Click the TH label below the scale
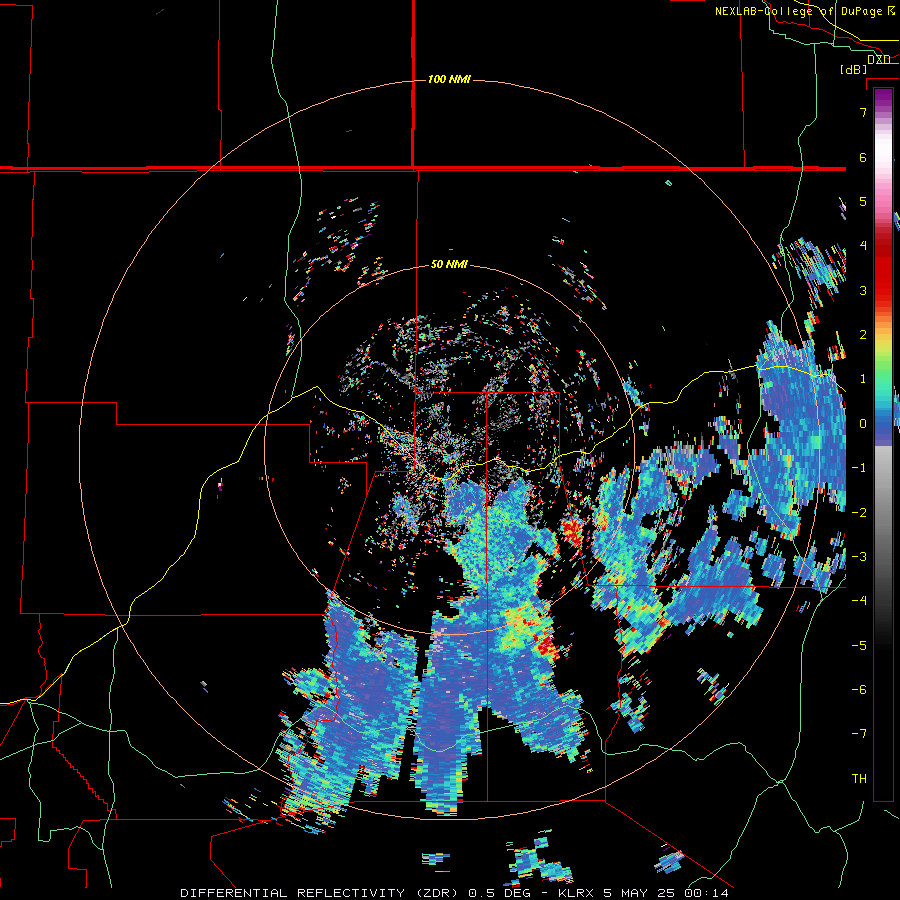This screenshot has width=900, height=900. pyautogui.click(x=859, y=778)
